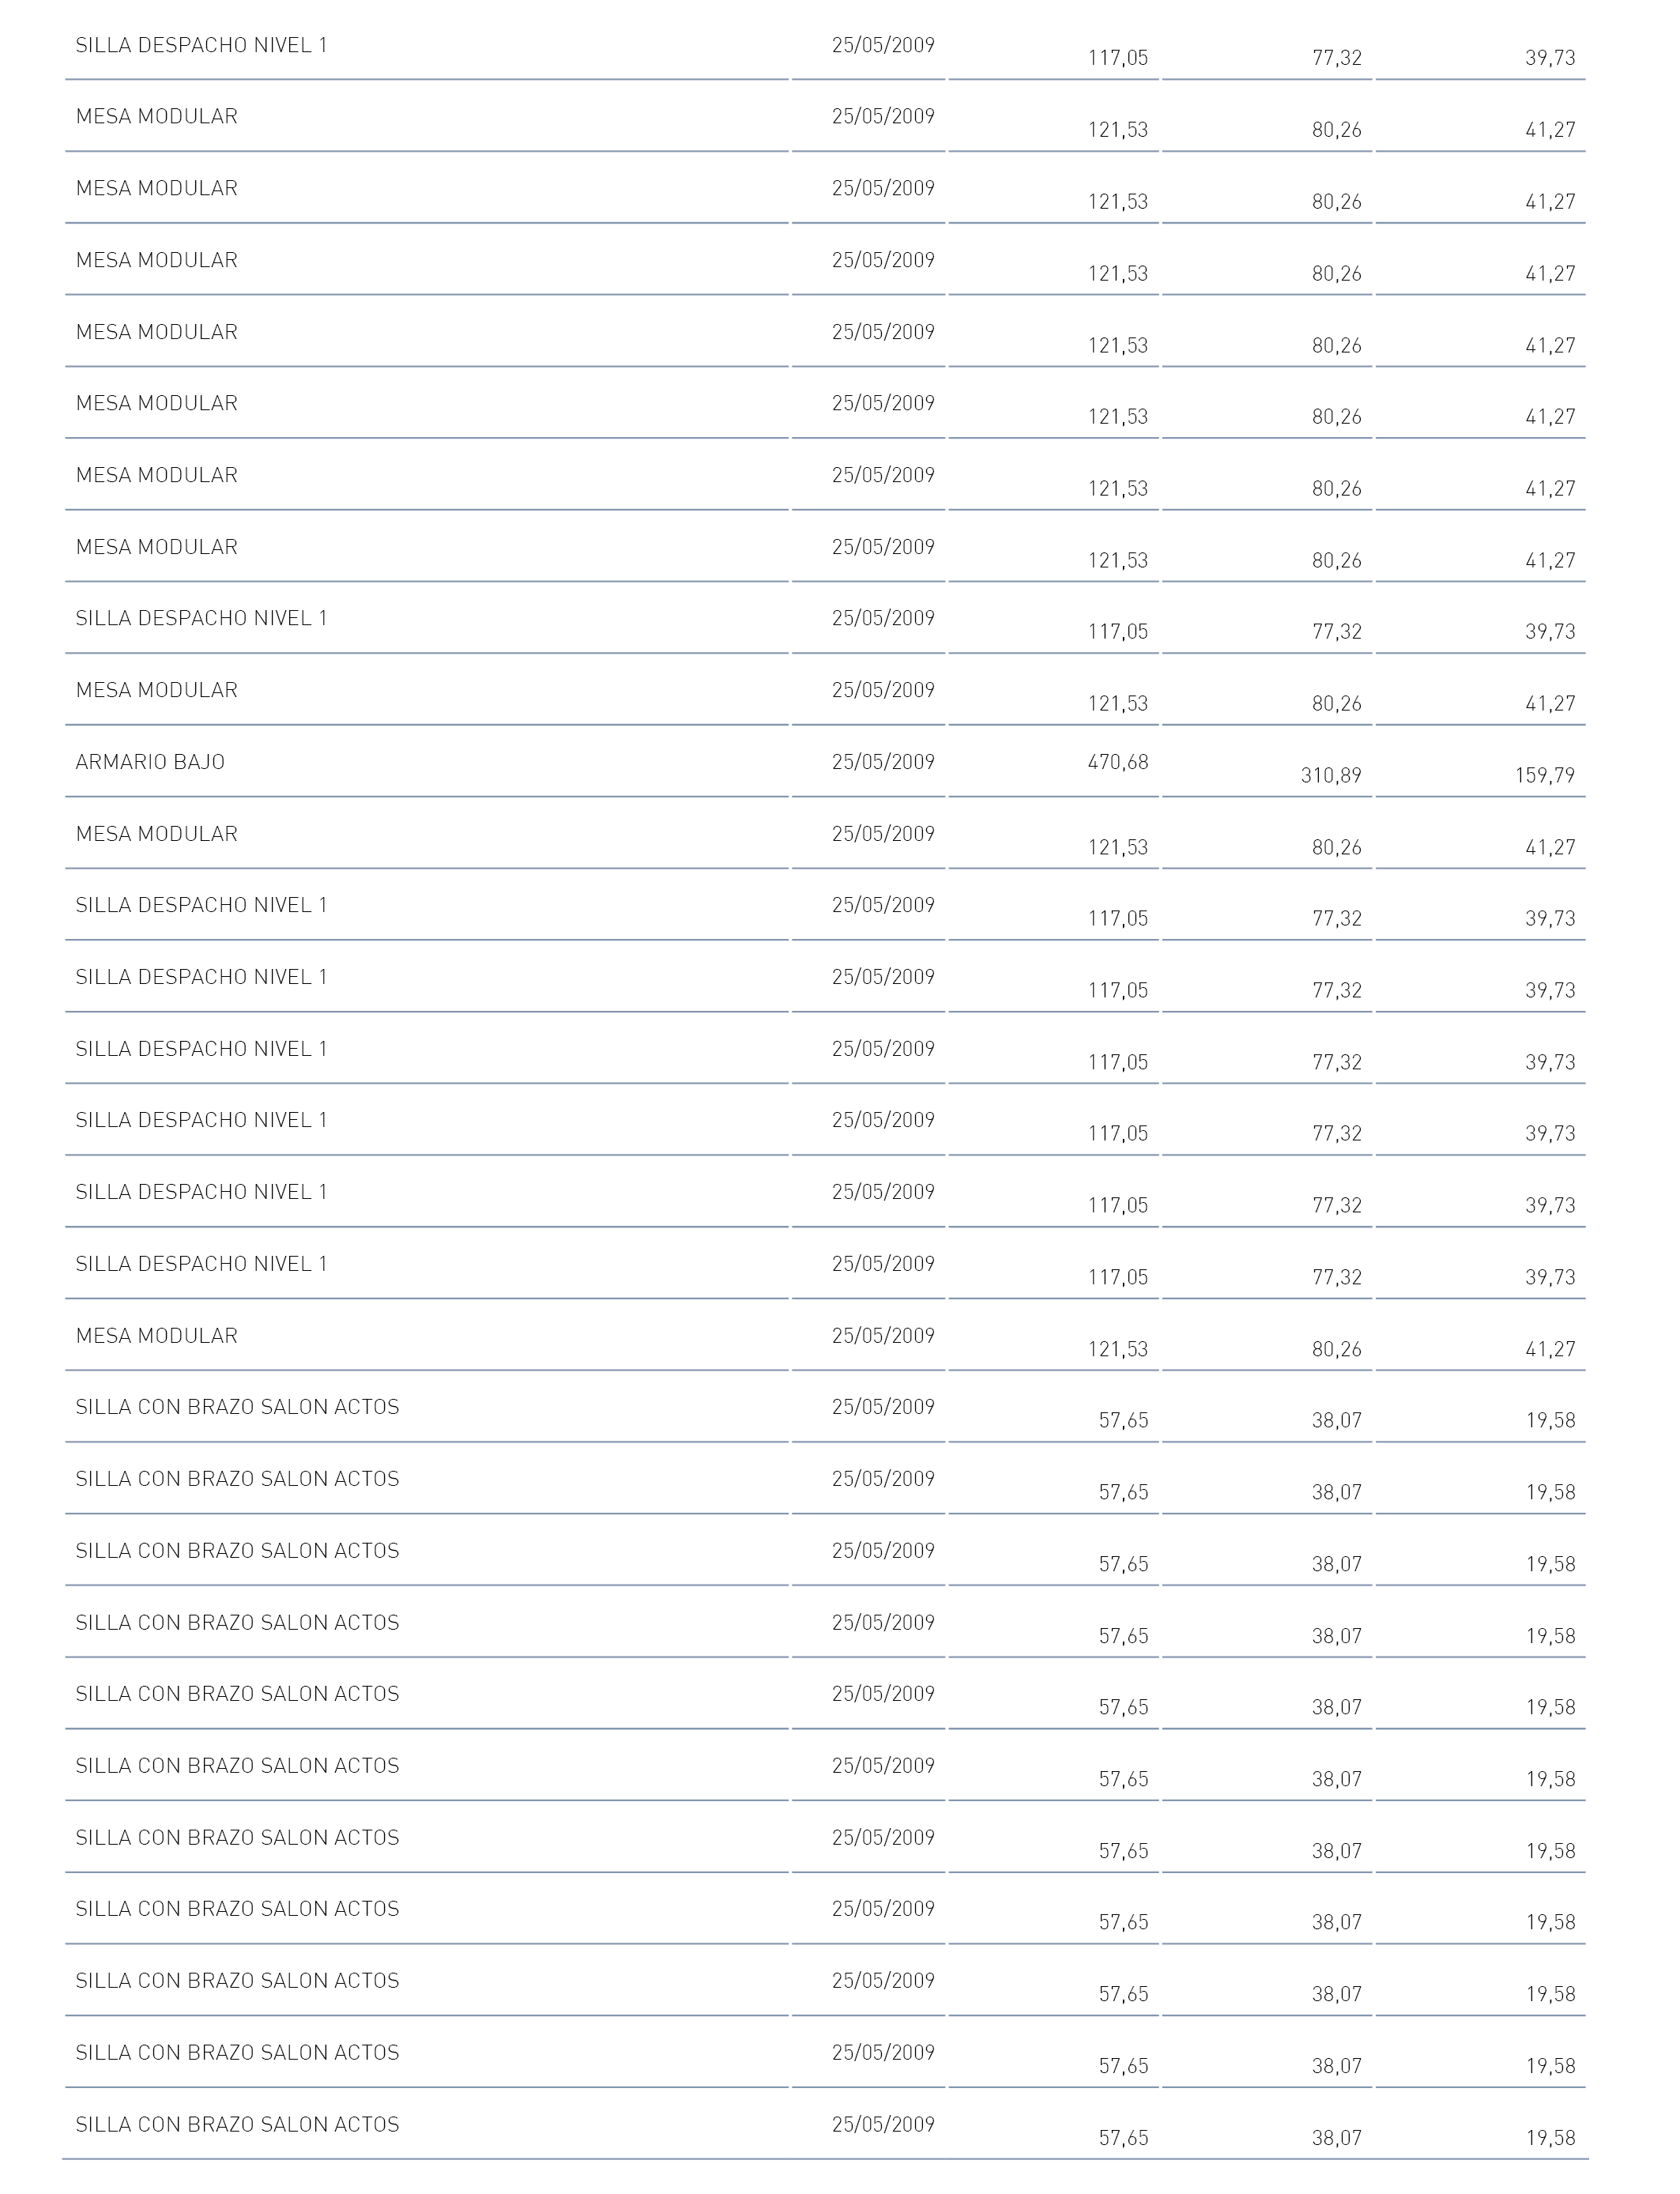This screenshot has width=1680, height=2194.
Task: Select the 25/05/2009 date in the topmost row
Action: point(883,45)
